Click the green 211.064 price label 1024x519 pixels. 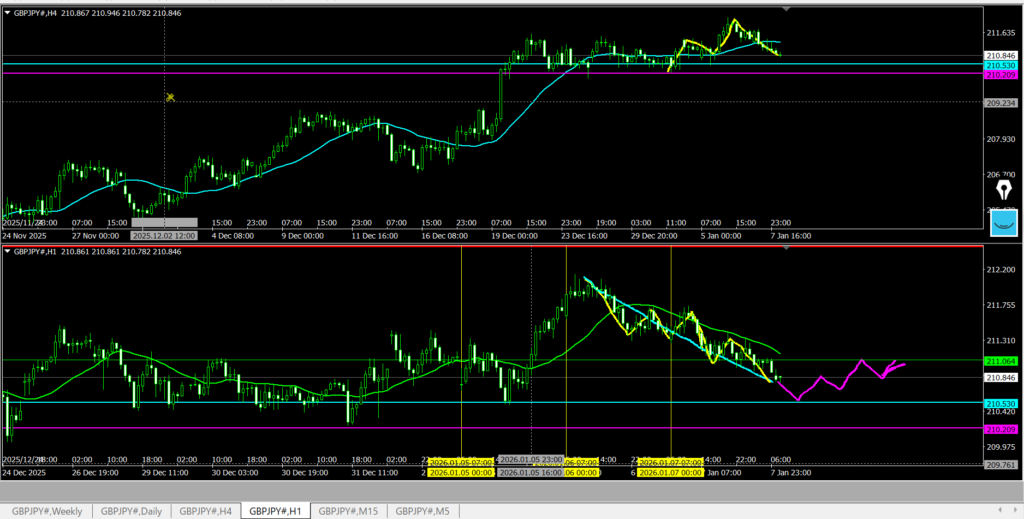tap(1001, 360)
